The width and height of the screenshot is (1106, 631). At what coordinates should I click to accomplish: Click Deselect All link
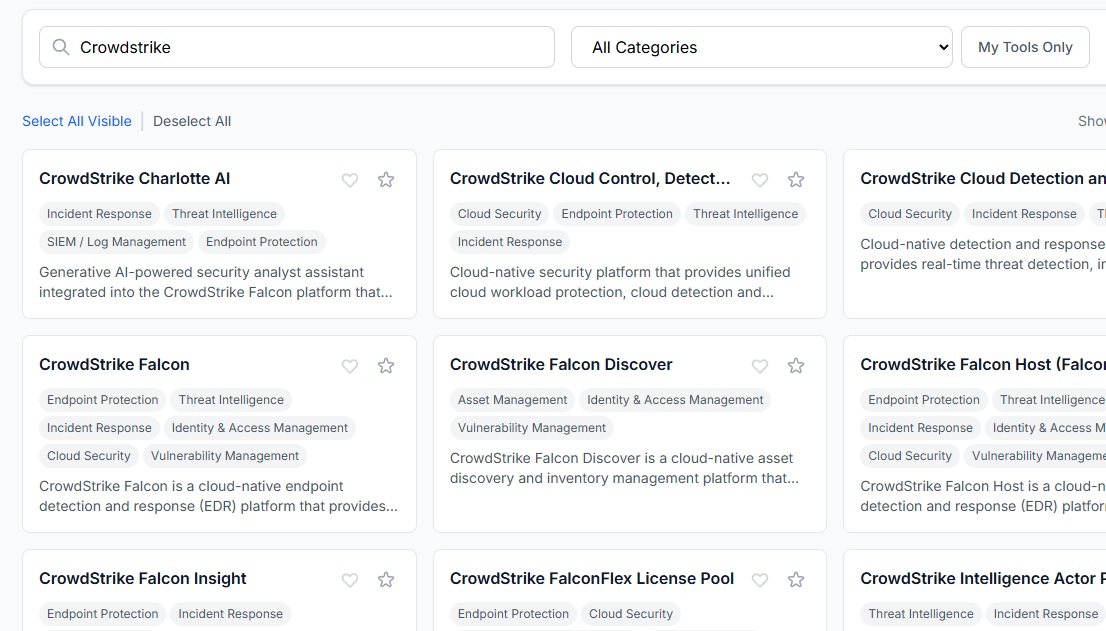(192, 121)
